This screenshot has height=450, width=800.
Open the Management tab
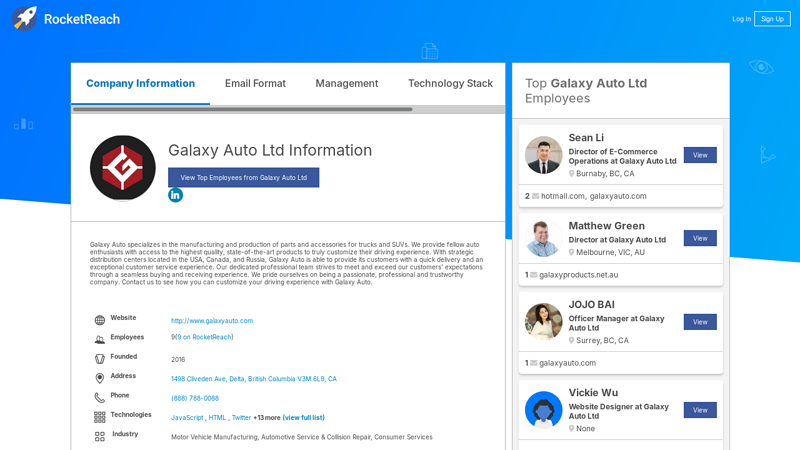(346, 83)
